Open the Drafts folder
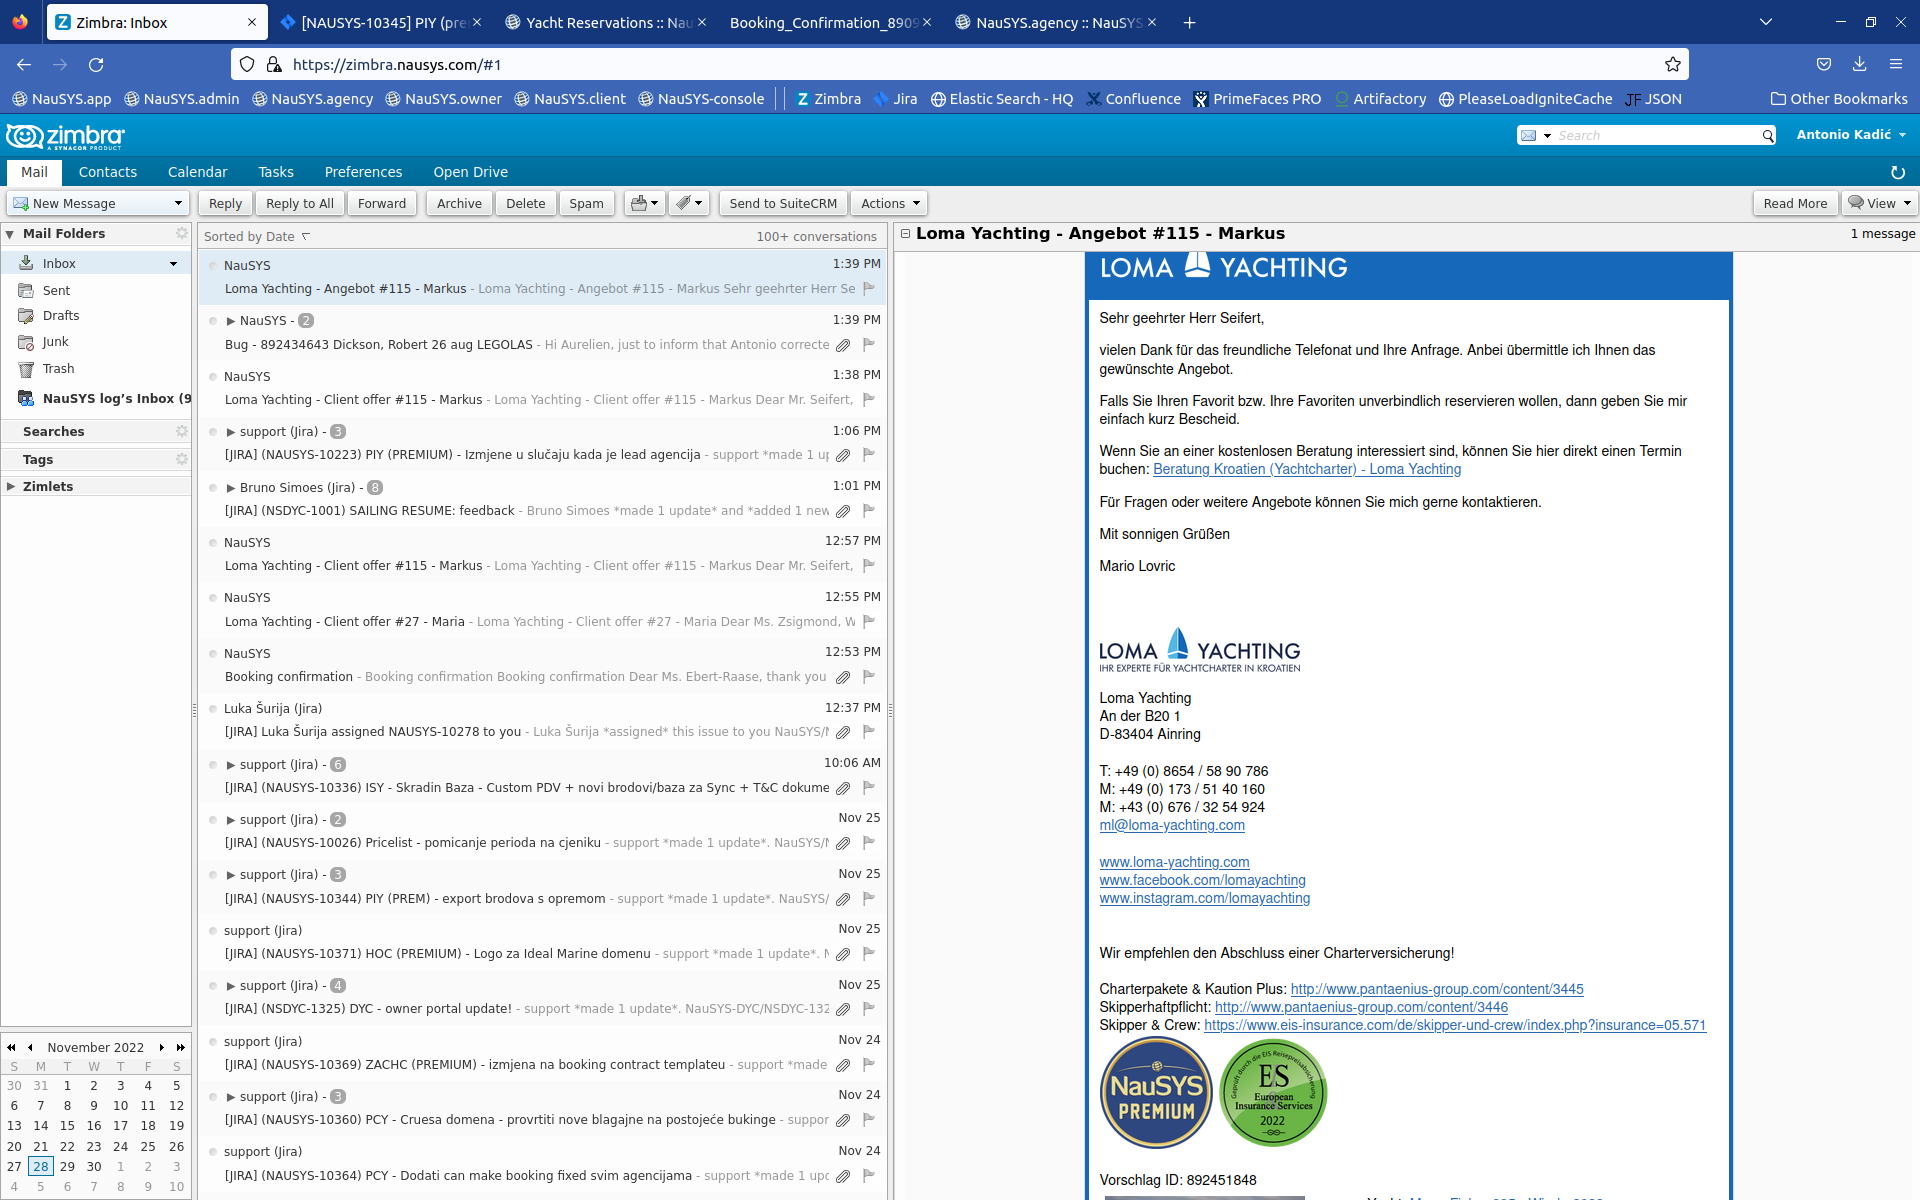The image size is (1920, 1200). pos(61,315)
